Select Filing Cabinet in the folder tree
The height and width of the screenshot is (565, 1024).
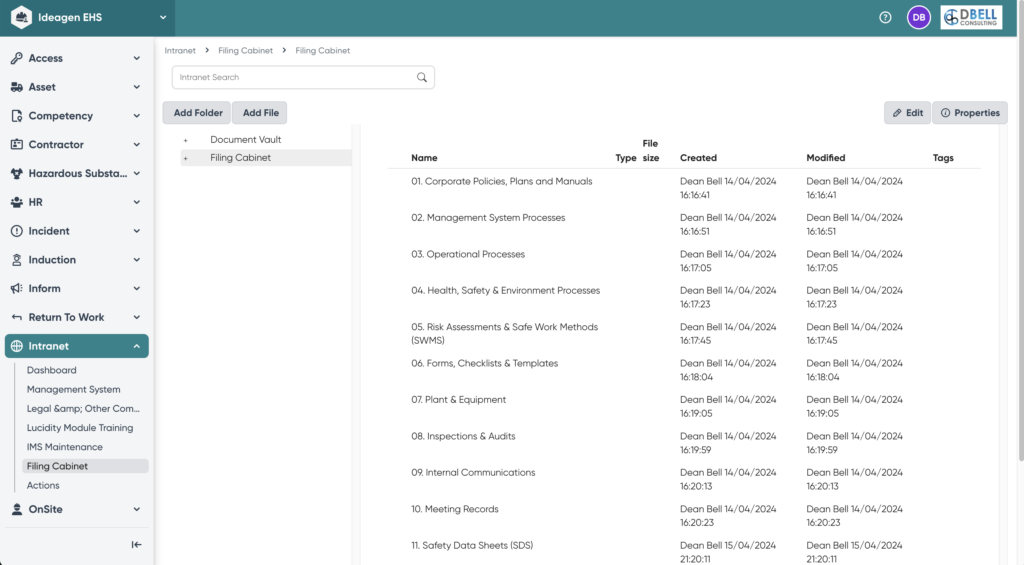coord(240,157)
